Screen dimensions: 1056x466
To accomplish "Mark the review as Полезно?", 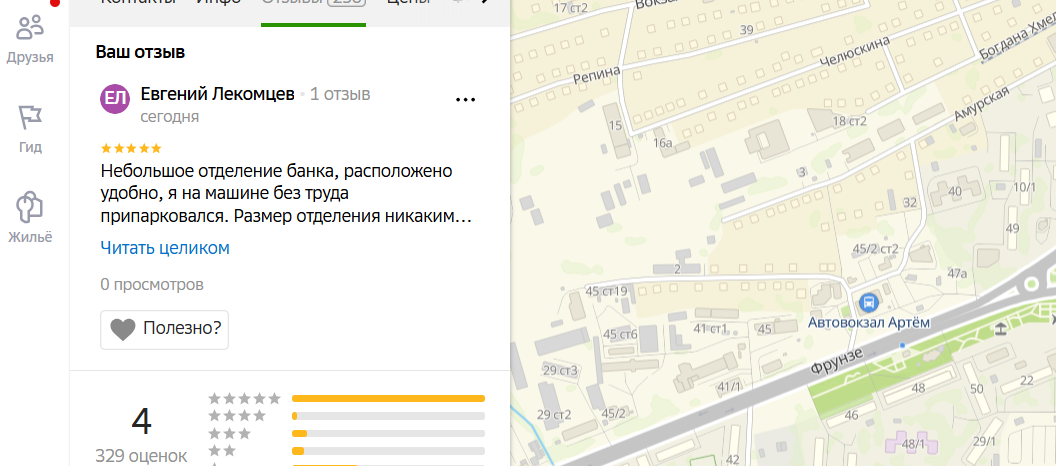I will click(x=164, y=329).
